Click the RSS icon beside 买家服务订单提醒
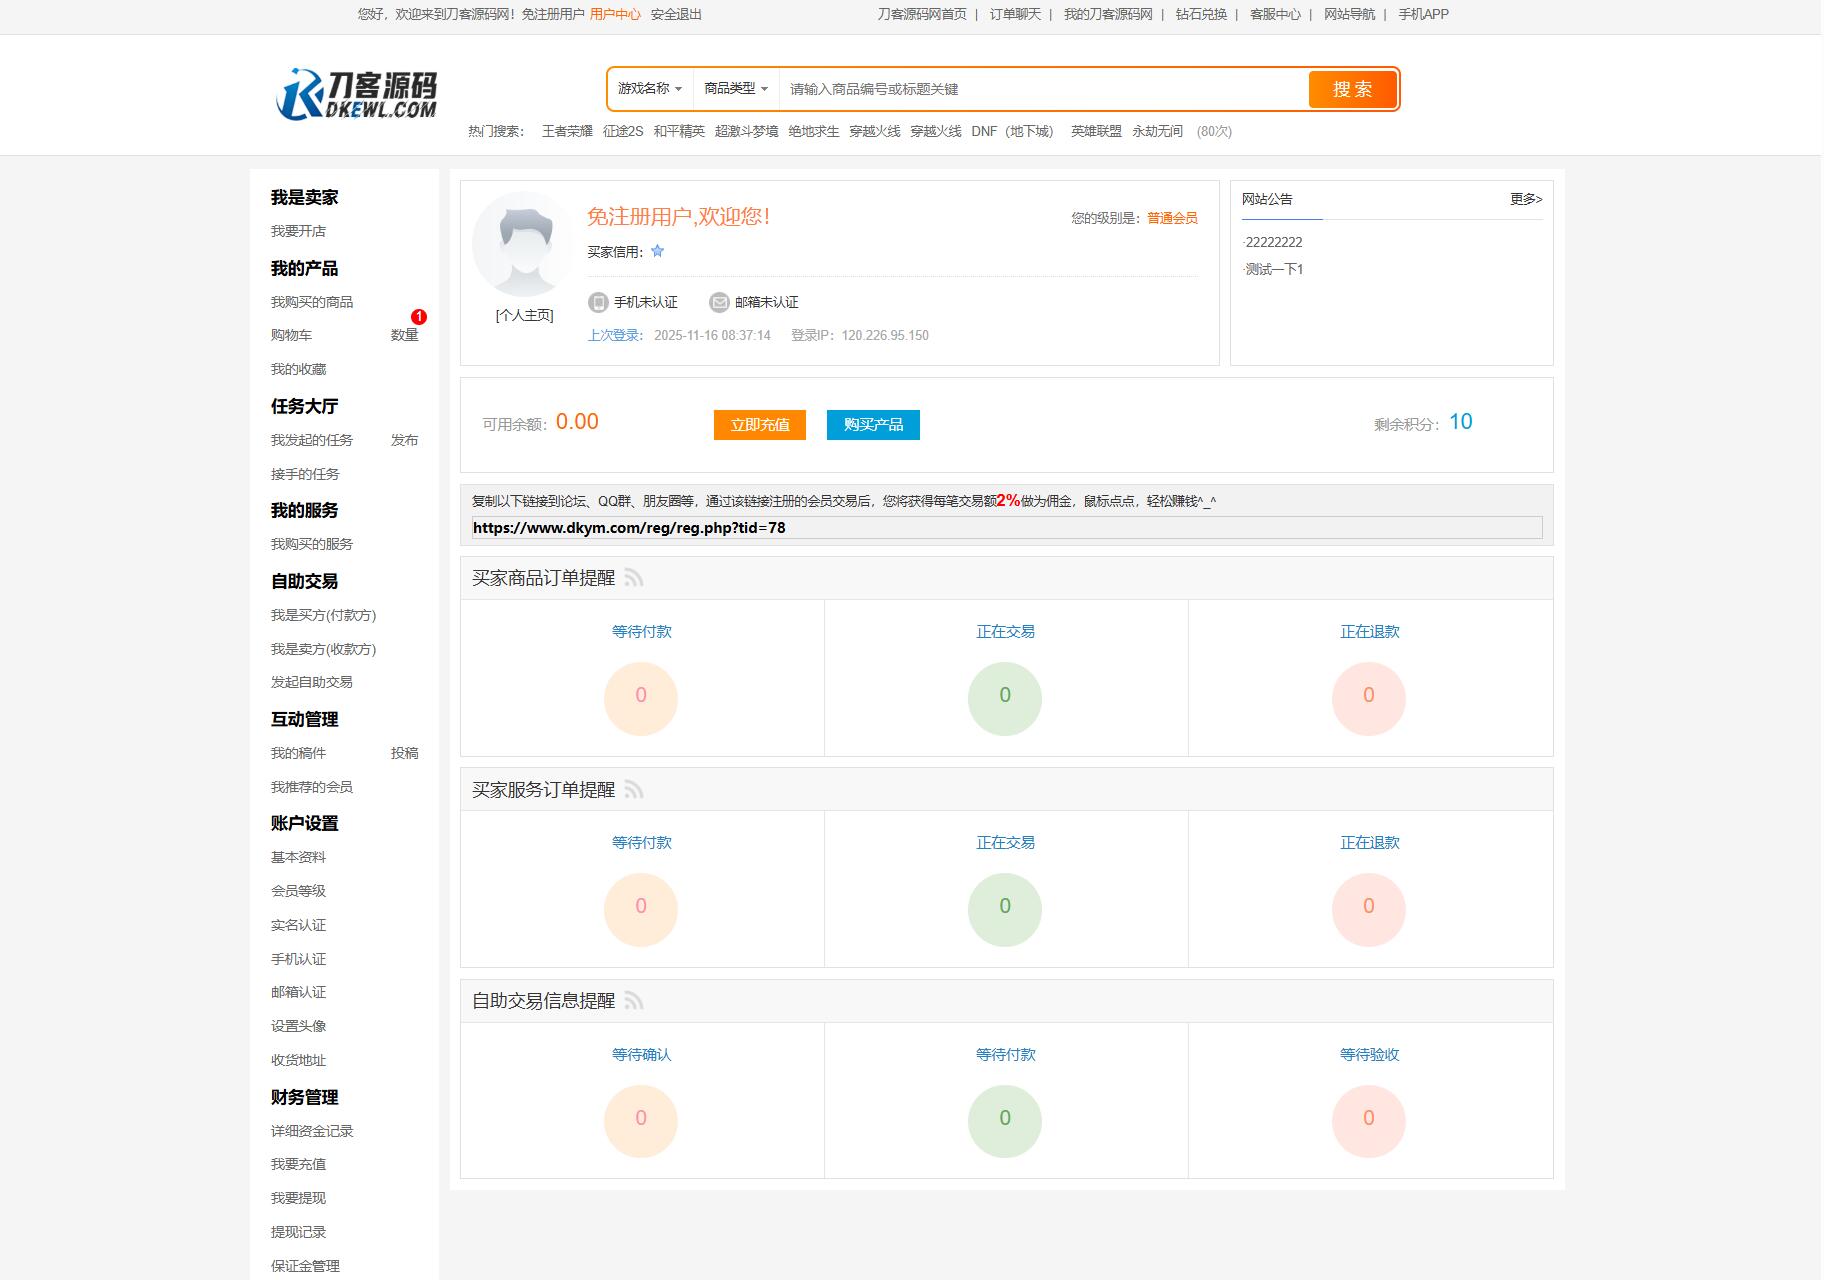The image size is (1824, 1280). pyautogui.click(x=634, y=789)
